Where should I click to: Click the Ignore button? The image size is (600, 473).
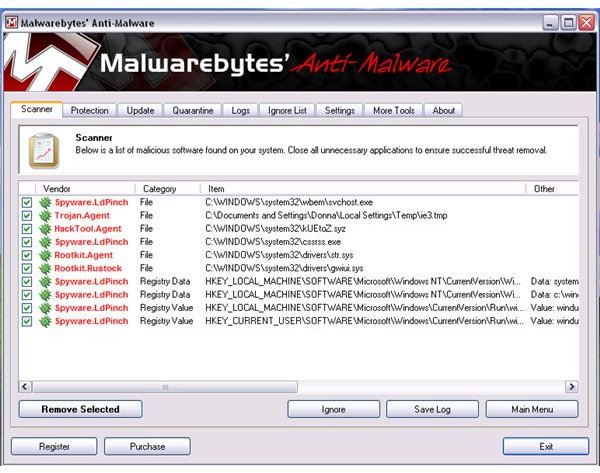333,409
